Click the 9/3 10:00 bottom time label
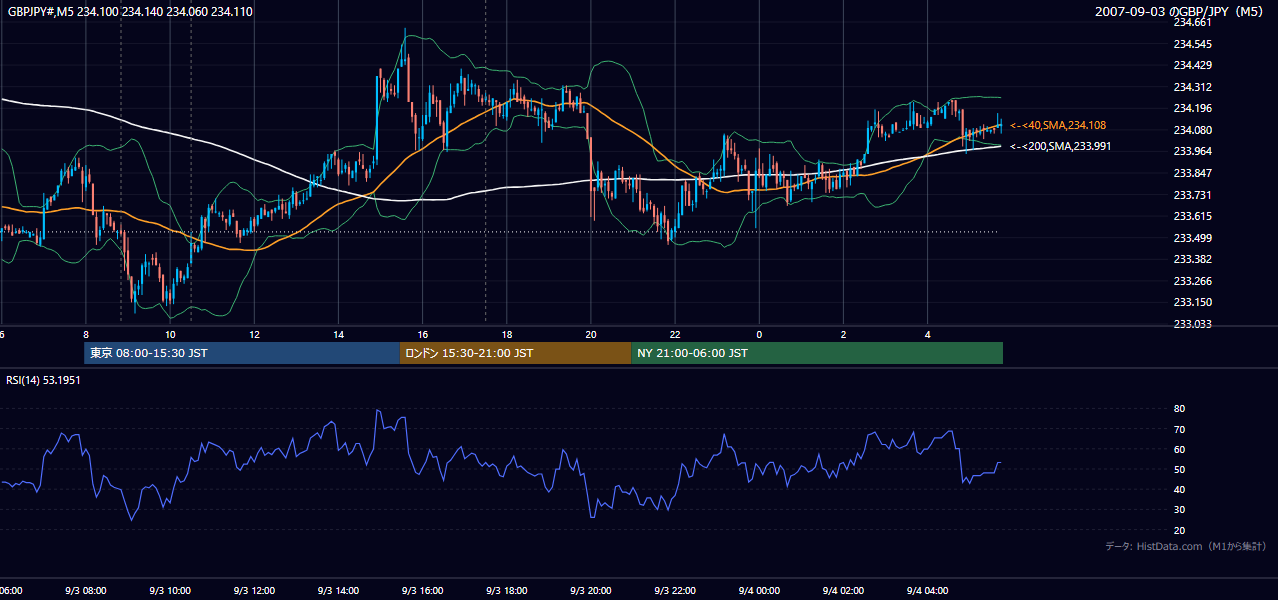Image resolution: width=1278 pixels, height=600 pixels. (170, 591)
